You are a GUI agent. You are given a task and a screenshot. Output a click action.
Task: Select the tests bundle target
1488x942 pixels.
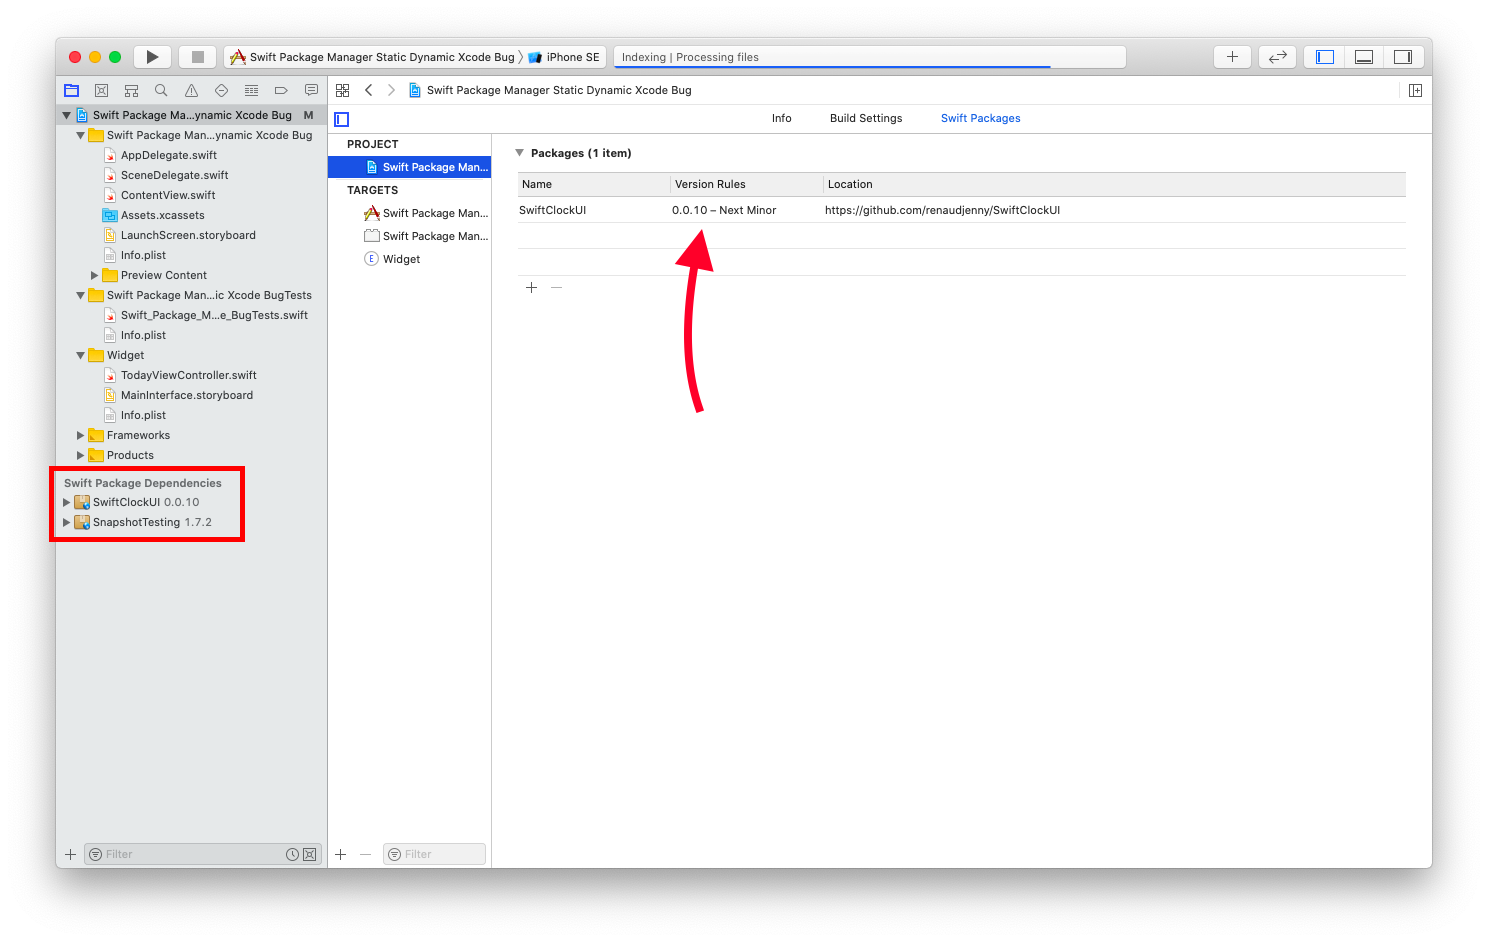click(x=410, y=236)
